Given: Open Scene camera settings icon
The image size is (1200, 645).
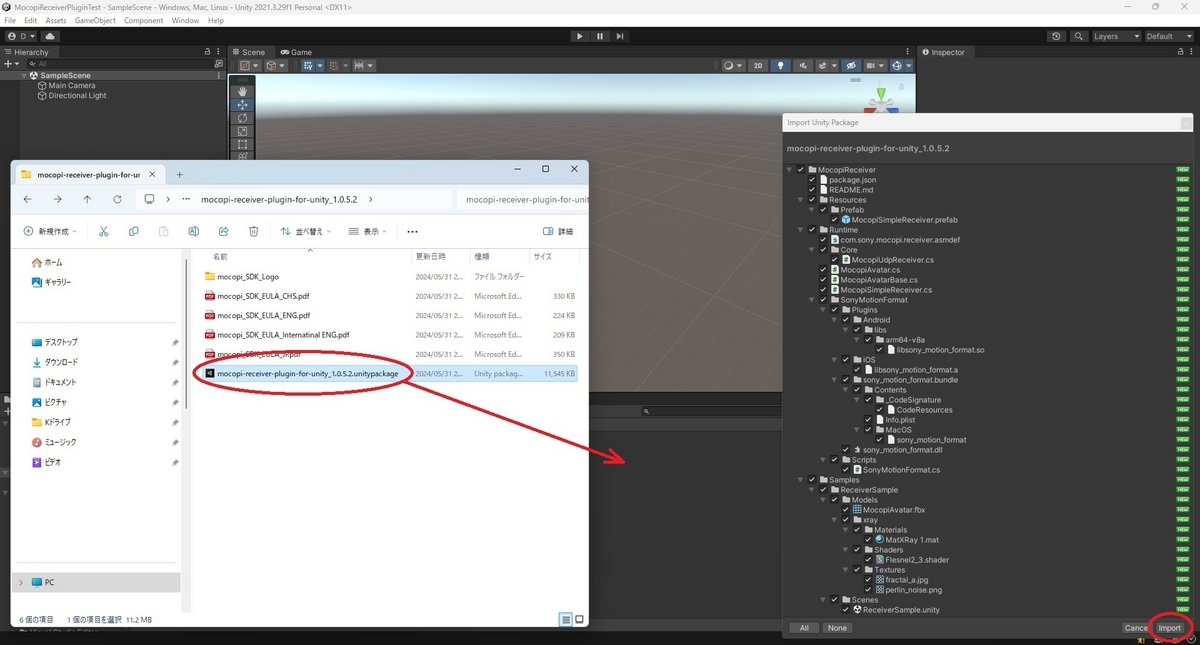Looking at the screenshot, I should (x=873, y=66).
